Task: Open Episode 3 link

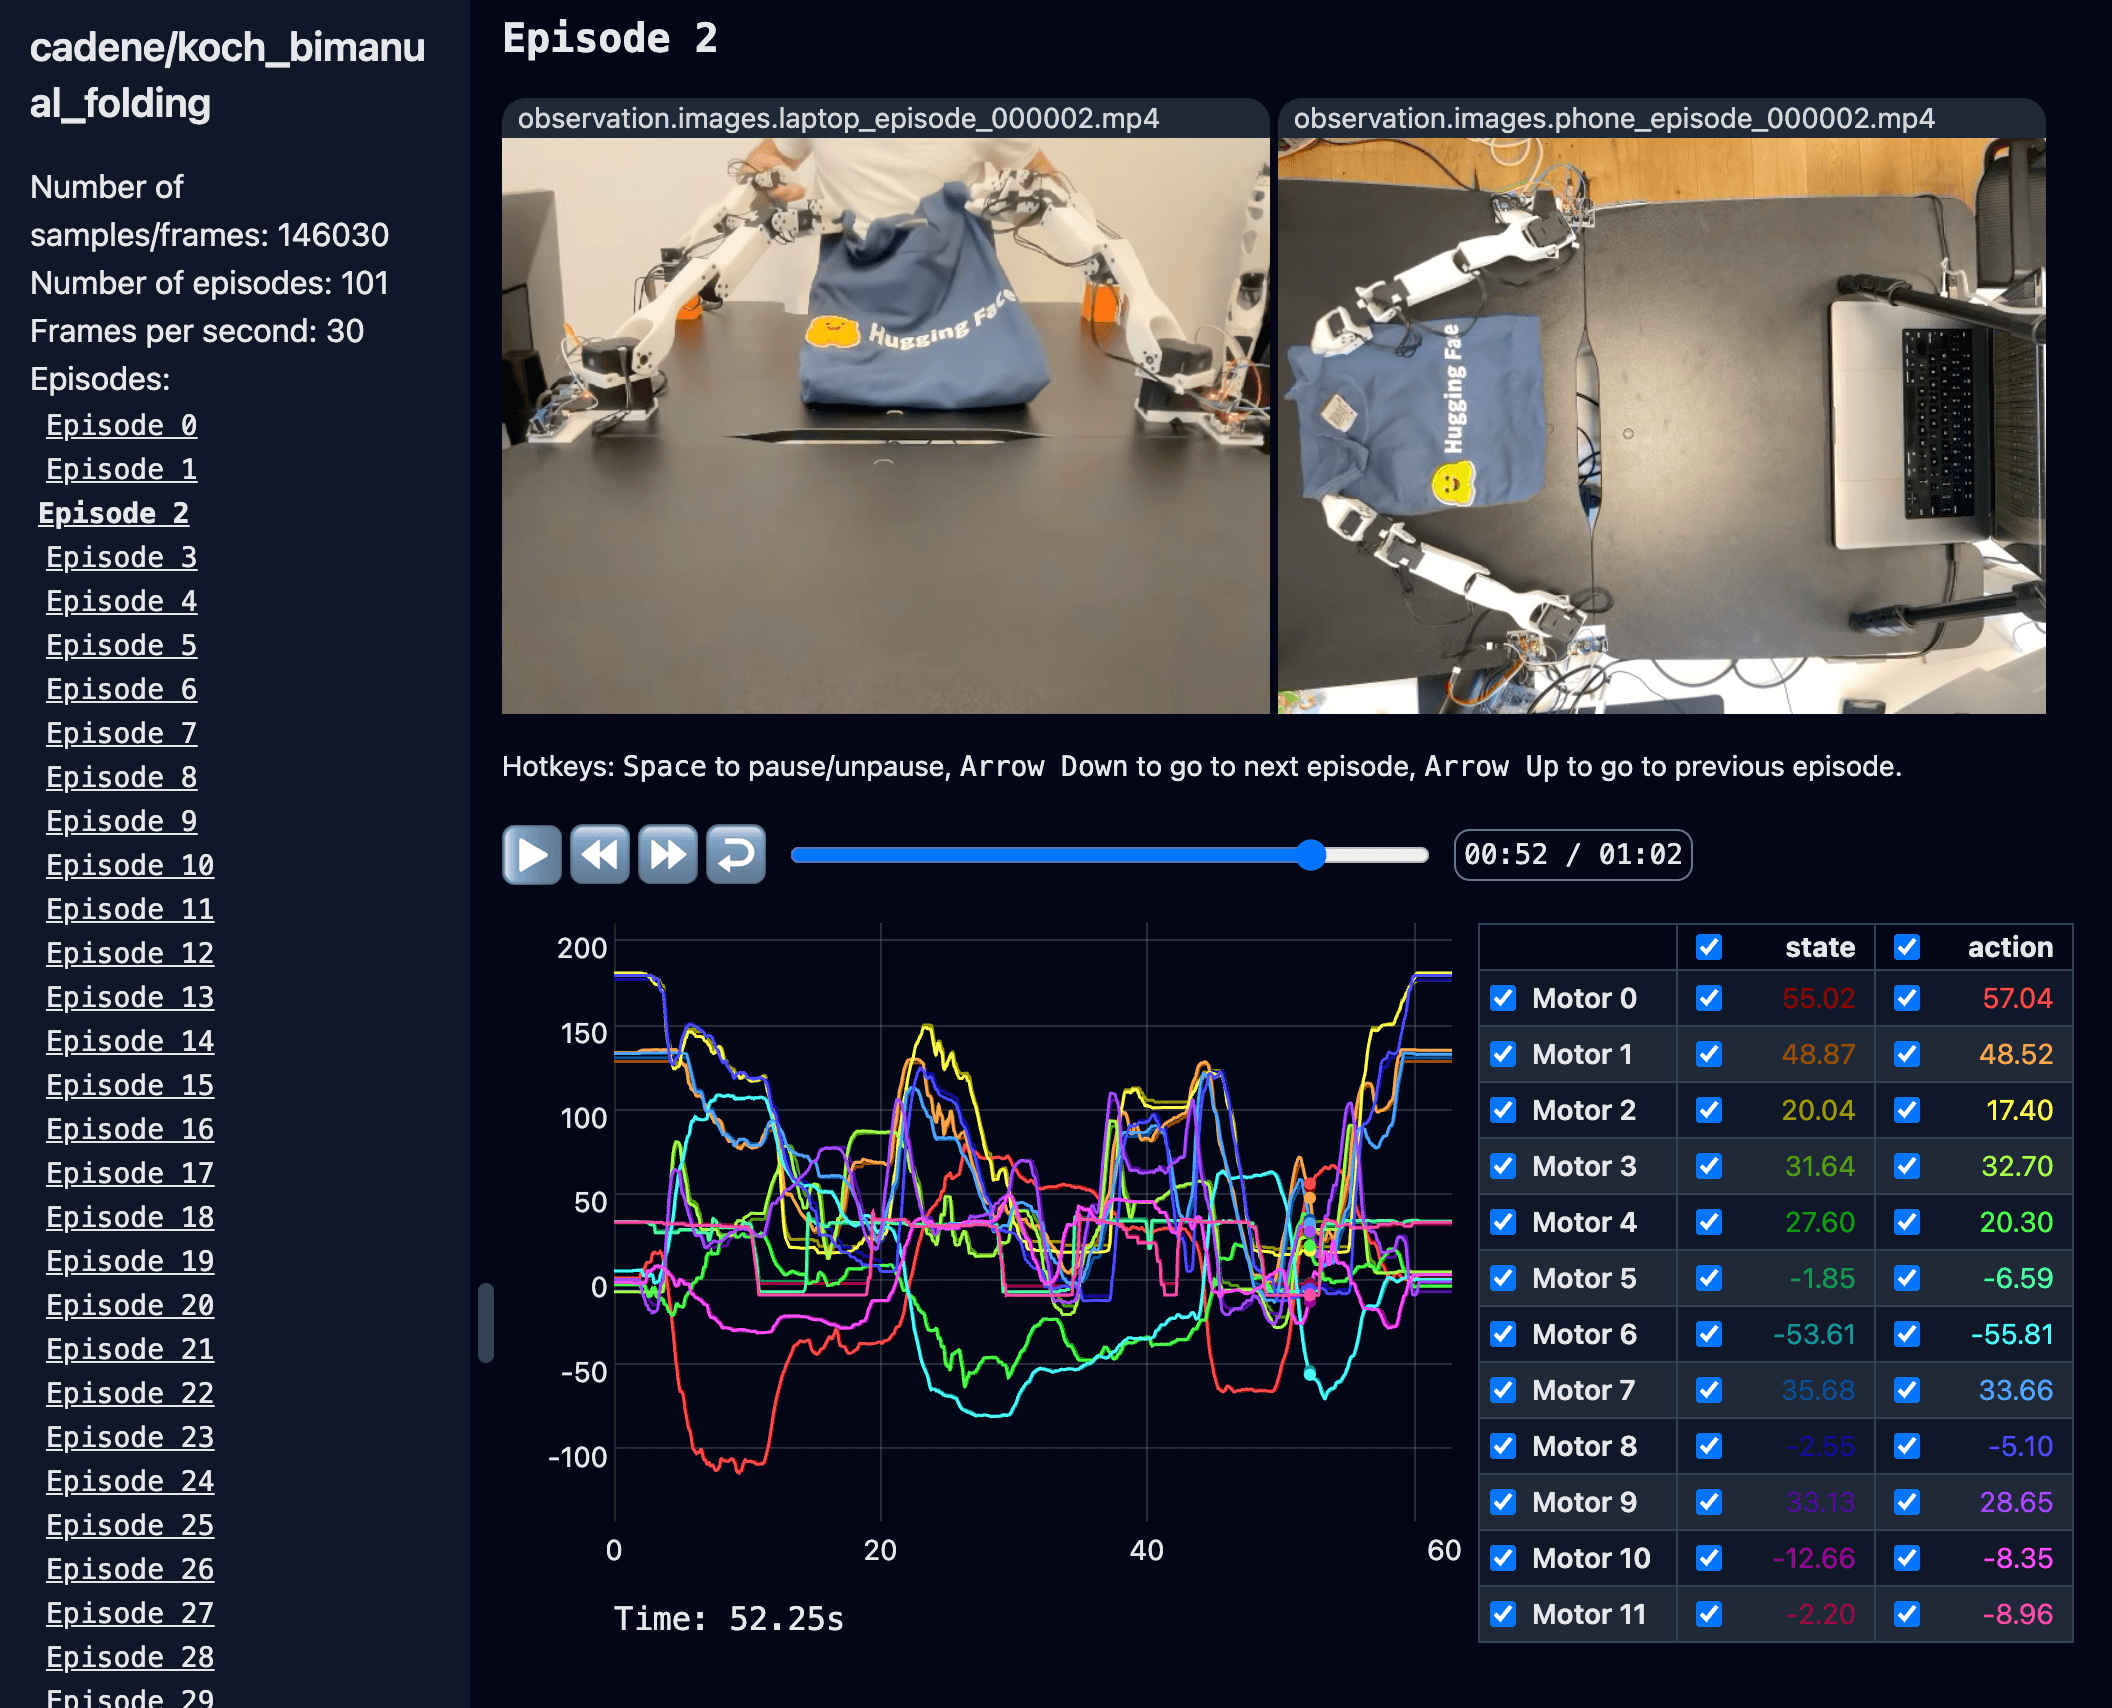Action: [x=121, y=557]
